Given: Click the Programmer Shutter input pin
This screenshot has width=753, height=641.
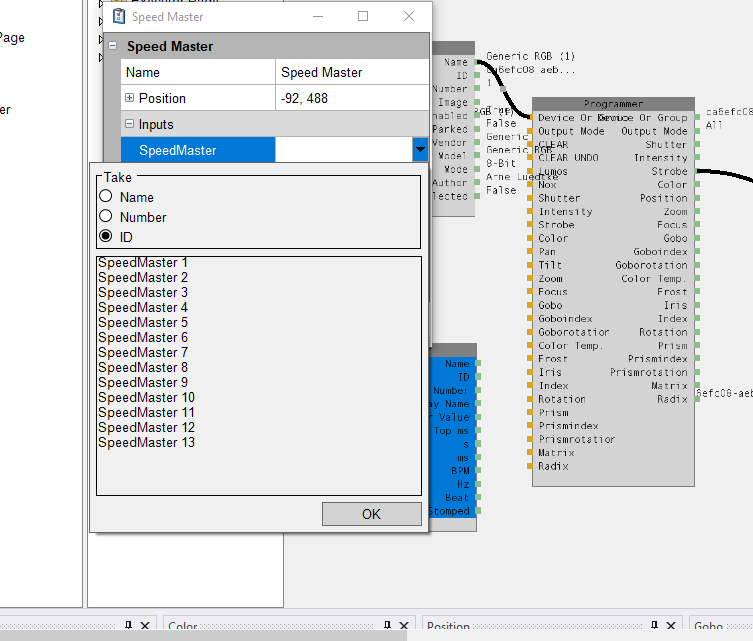Looking at the screenshot, I should [x=530, y=198].
